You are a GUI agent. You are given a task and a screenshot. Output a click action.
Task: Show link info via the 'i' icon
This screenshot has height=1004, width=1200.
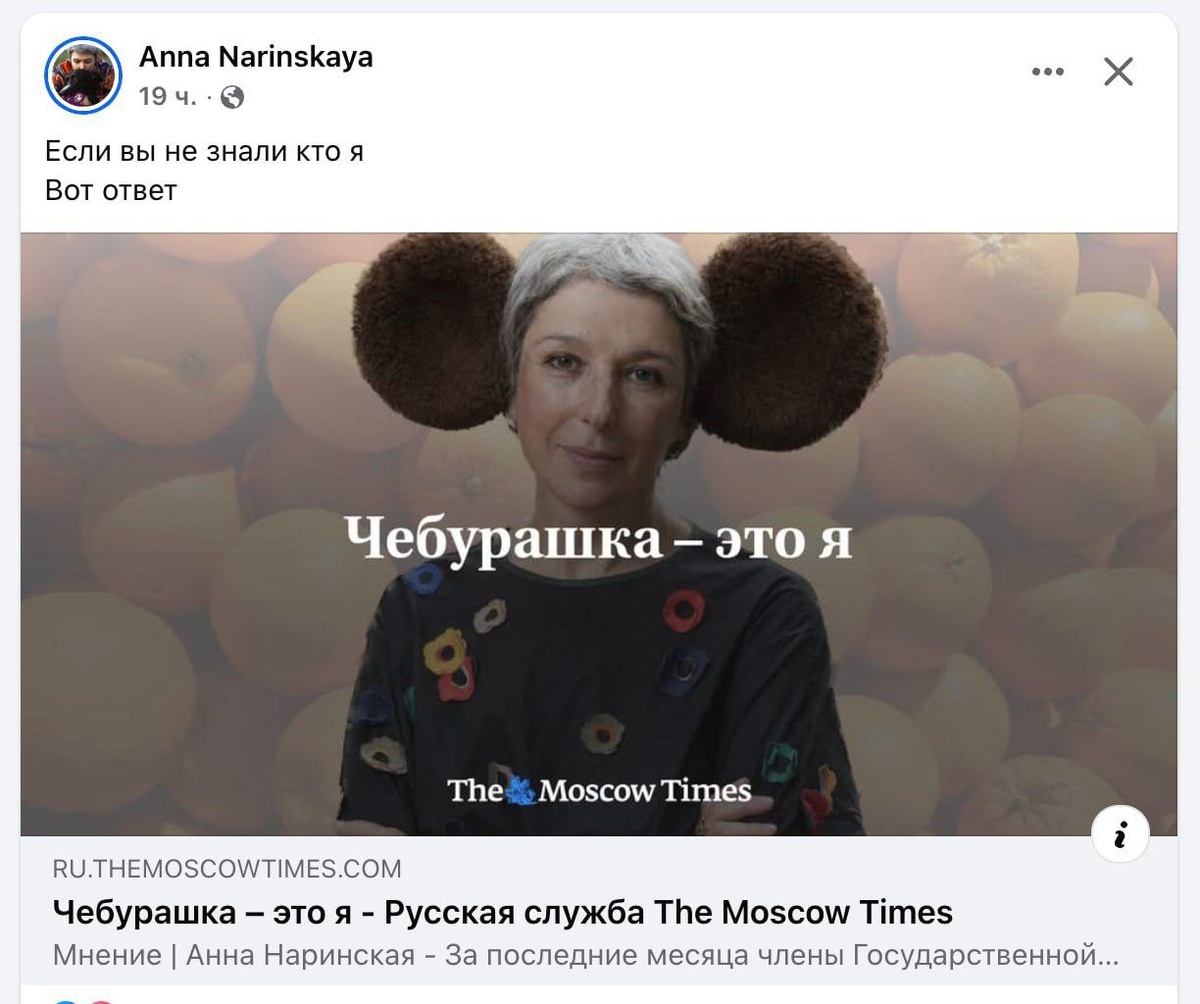pos(1120,834)
